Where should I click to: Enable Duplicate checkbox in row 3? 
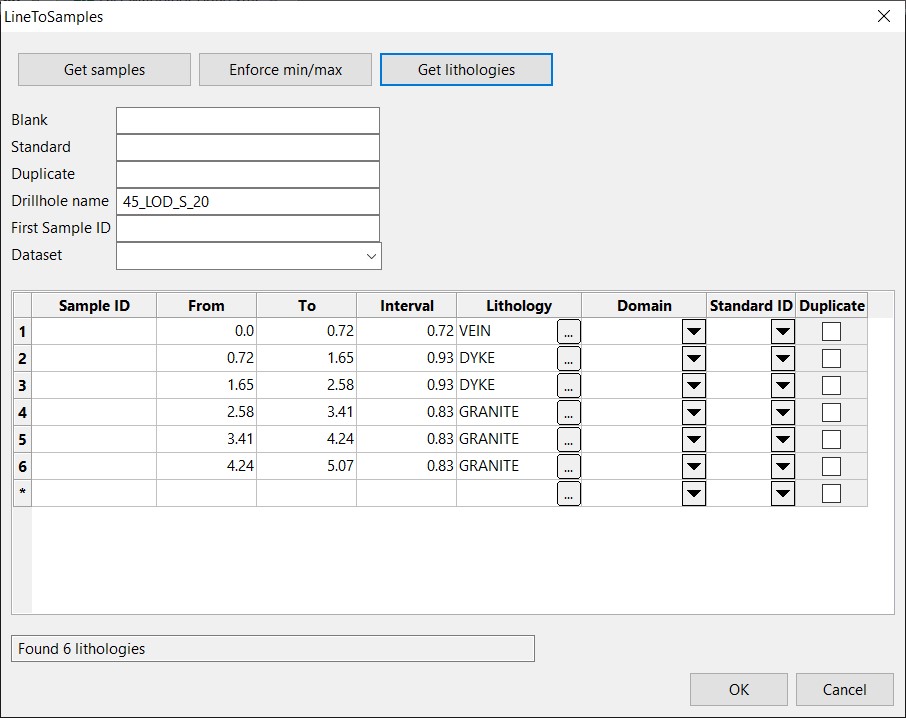(831, 385)
